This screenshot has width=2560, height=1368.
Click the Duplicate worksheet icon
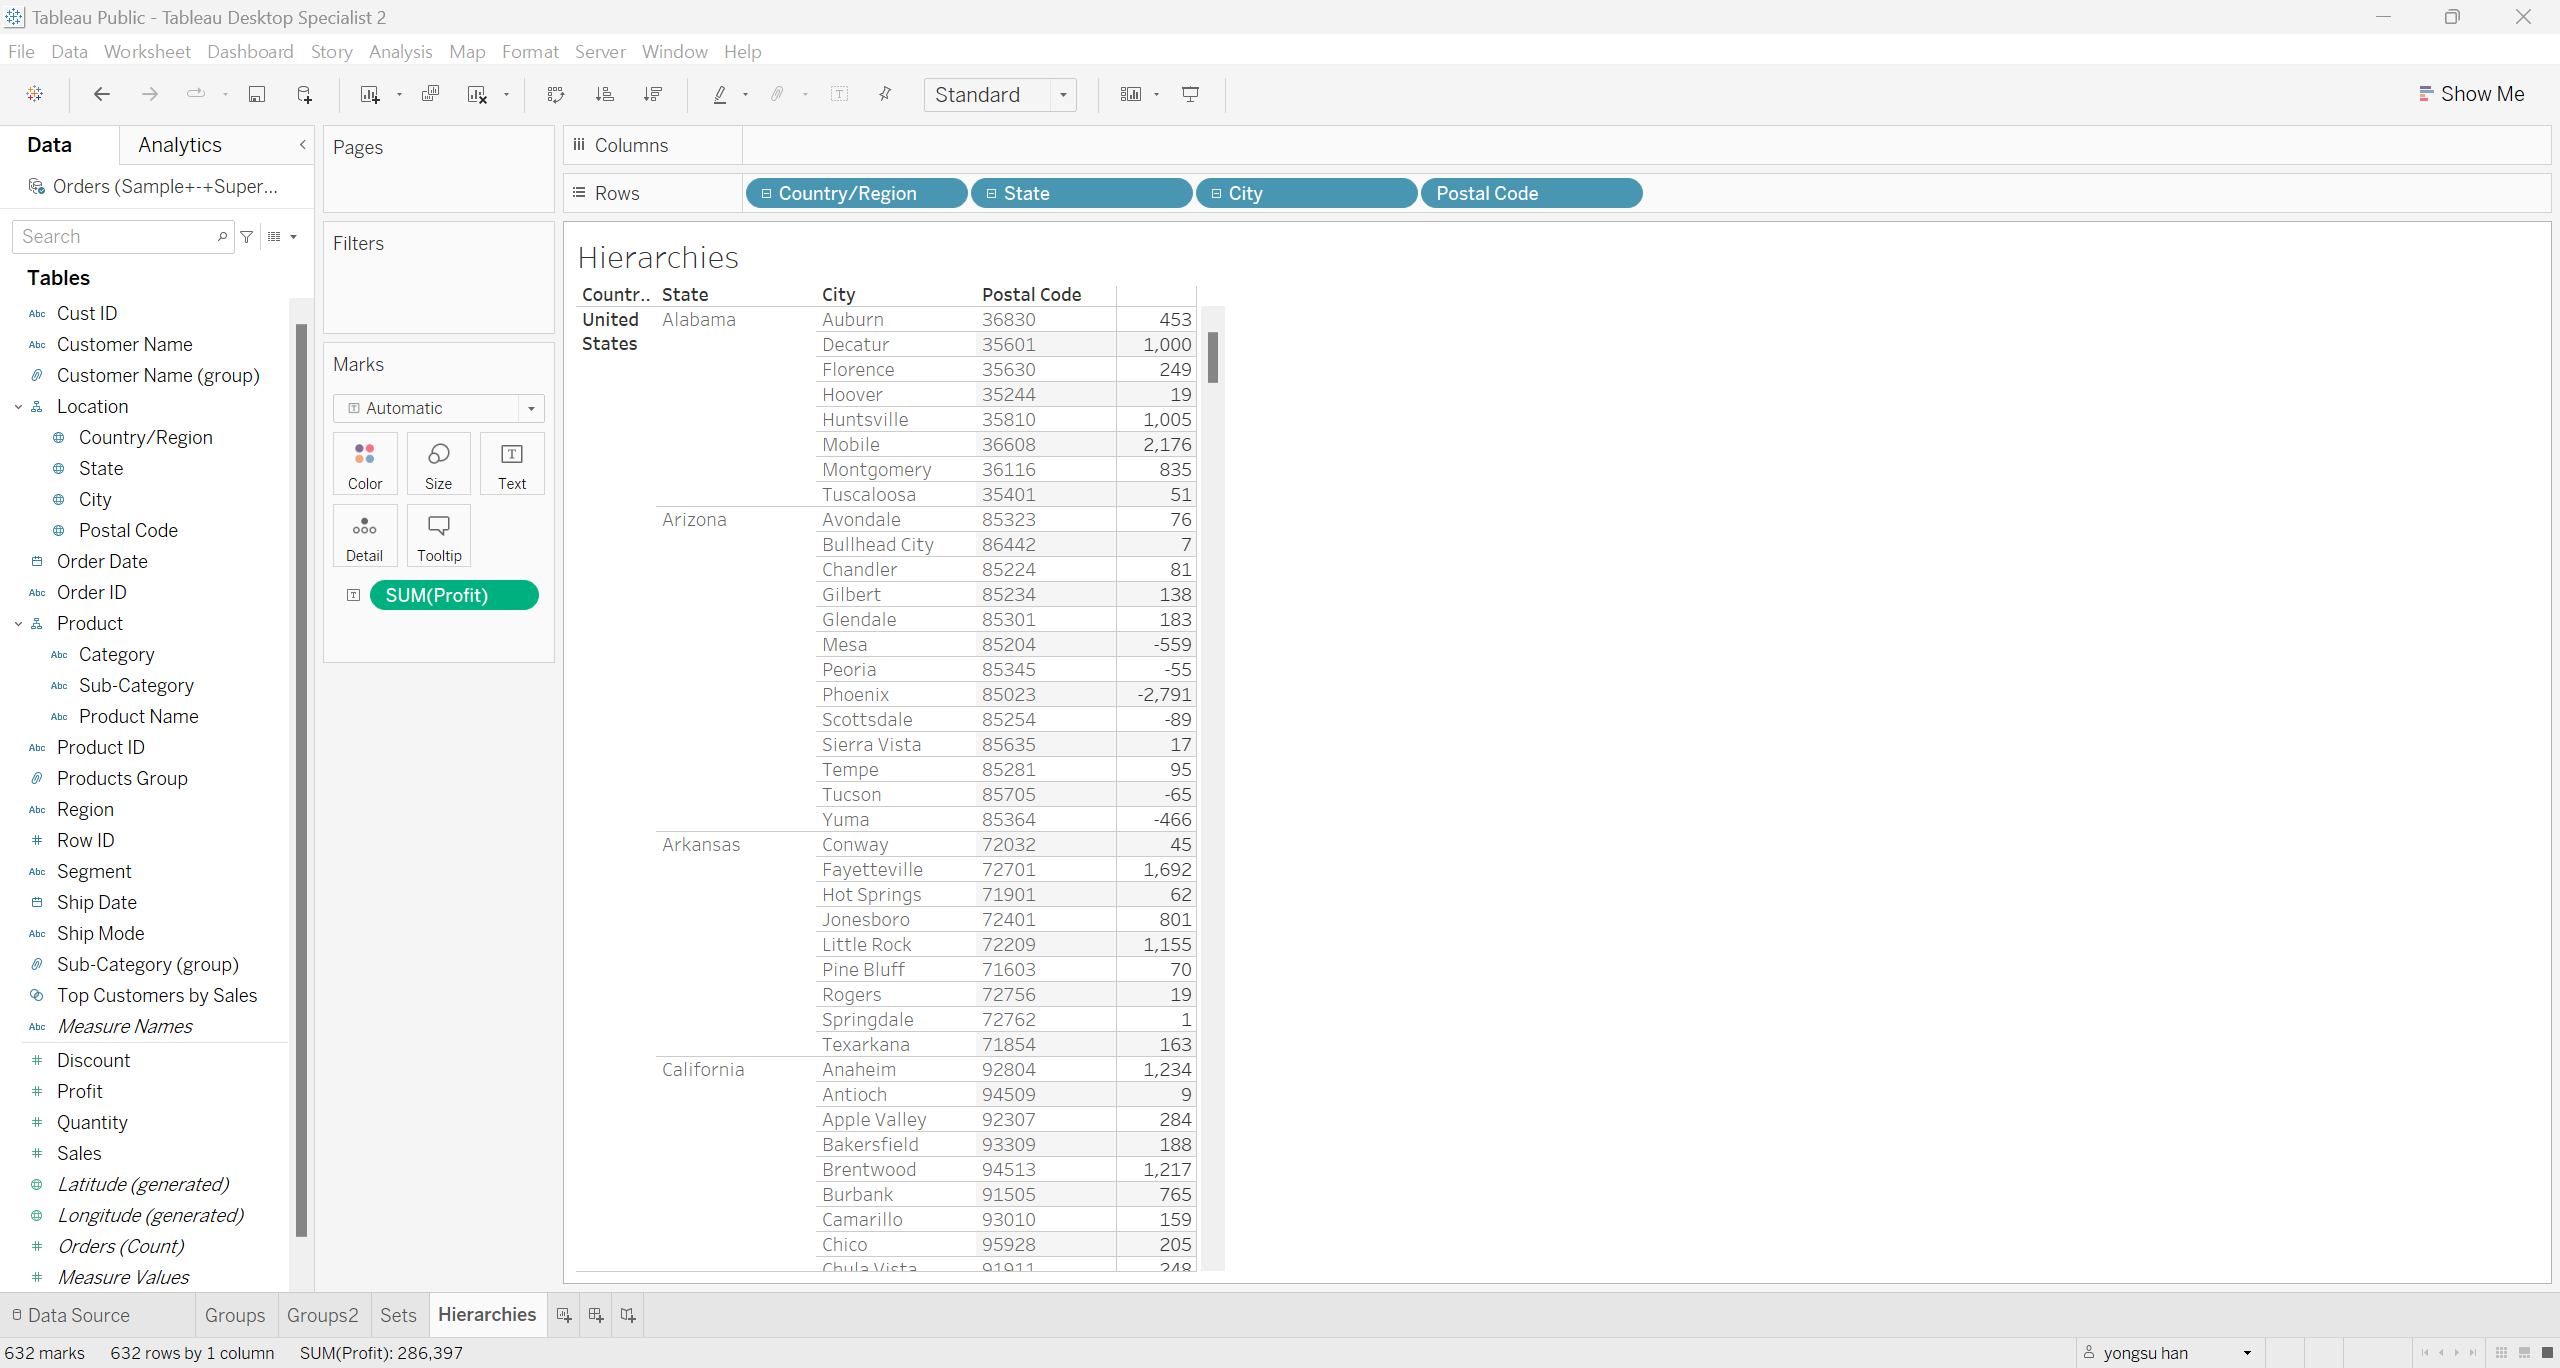tap(430, 94)
